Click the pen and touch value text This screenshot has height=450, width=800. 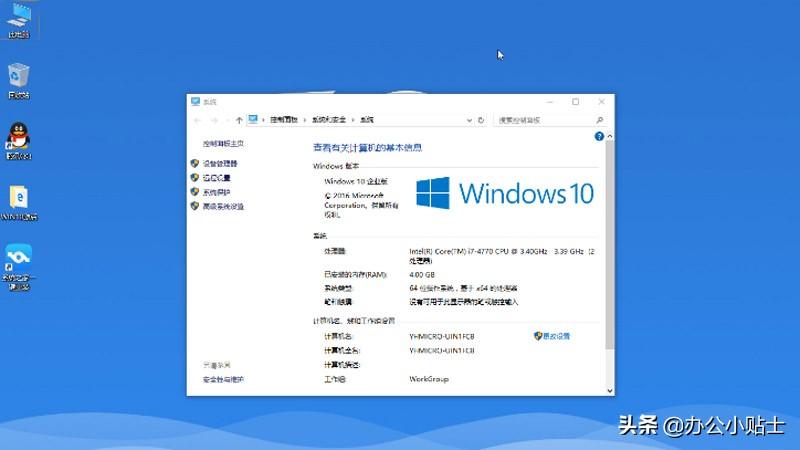[463, 302]
